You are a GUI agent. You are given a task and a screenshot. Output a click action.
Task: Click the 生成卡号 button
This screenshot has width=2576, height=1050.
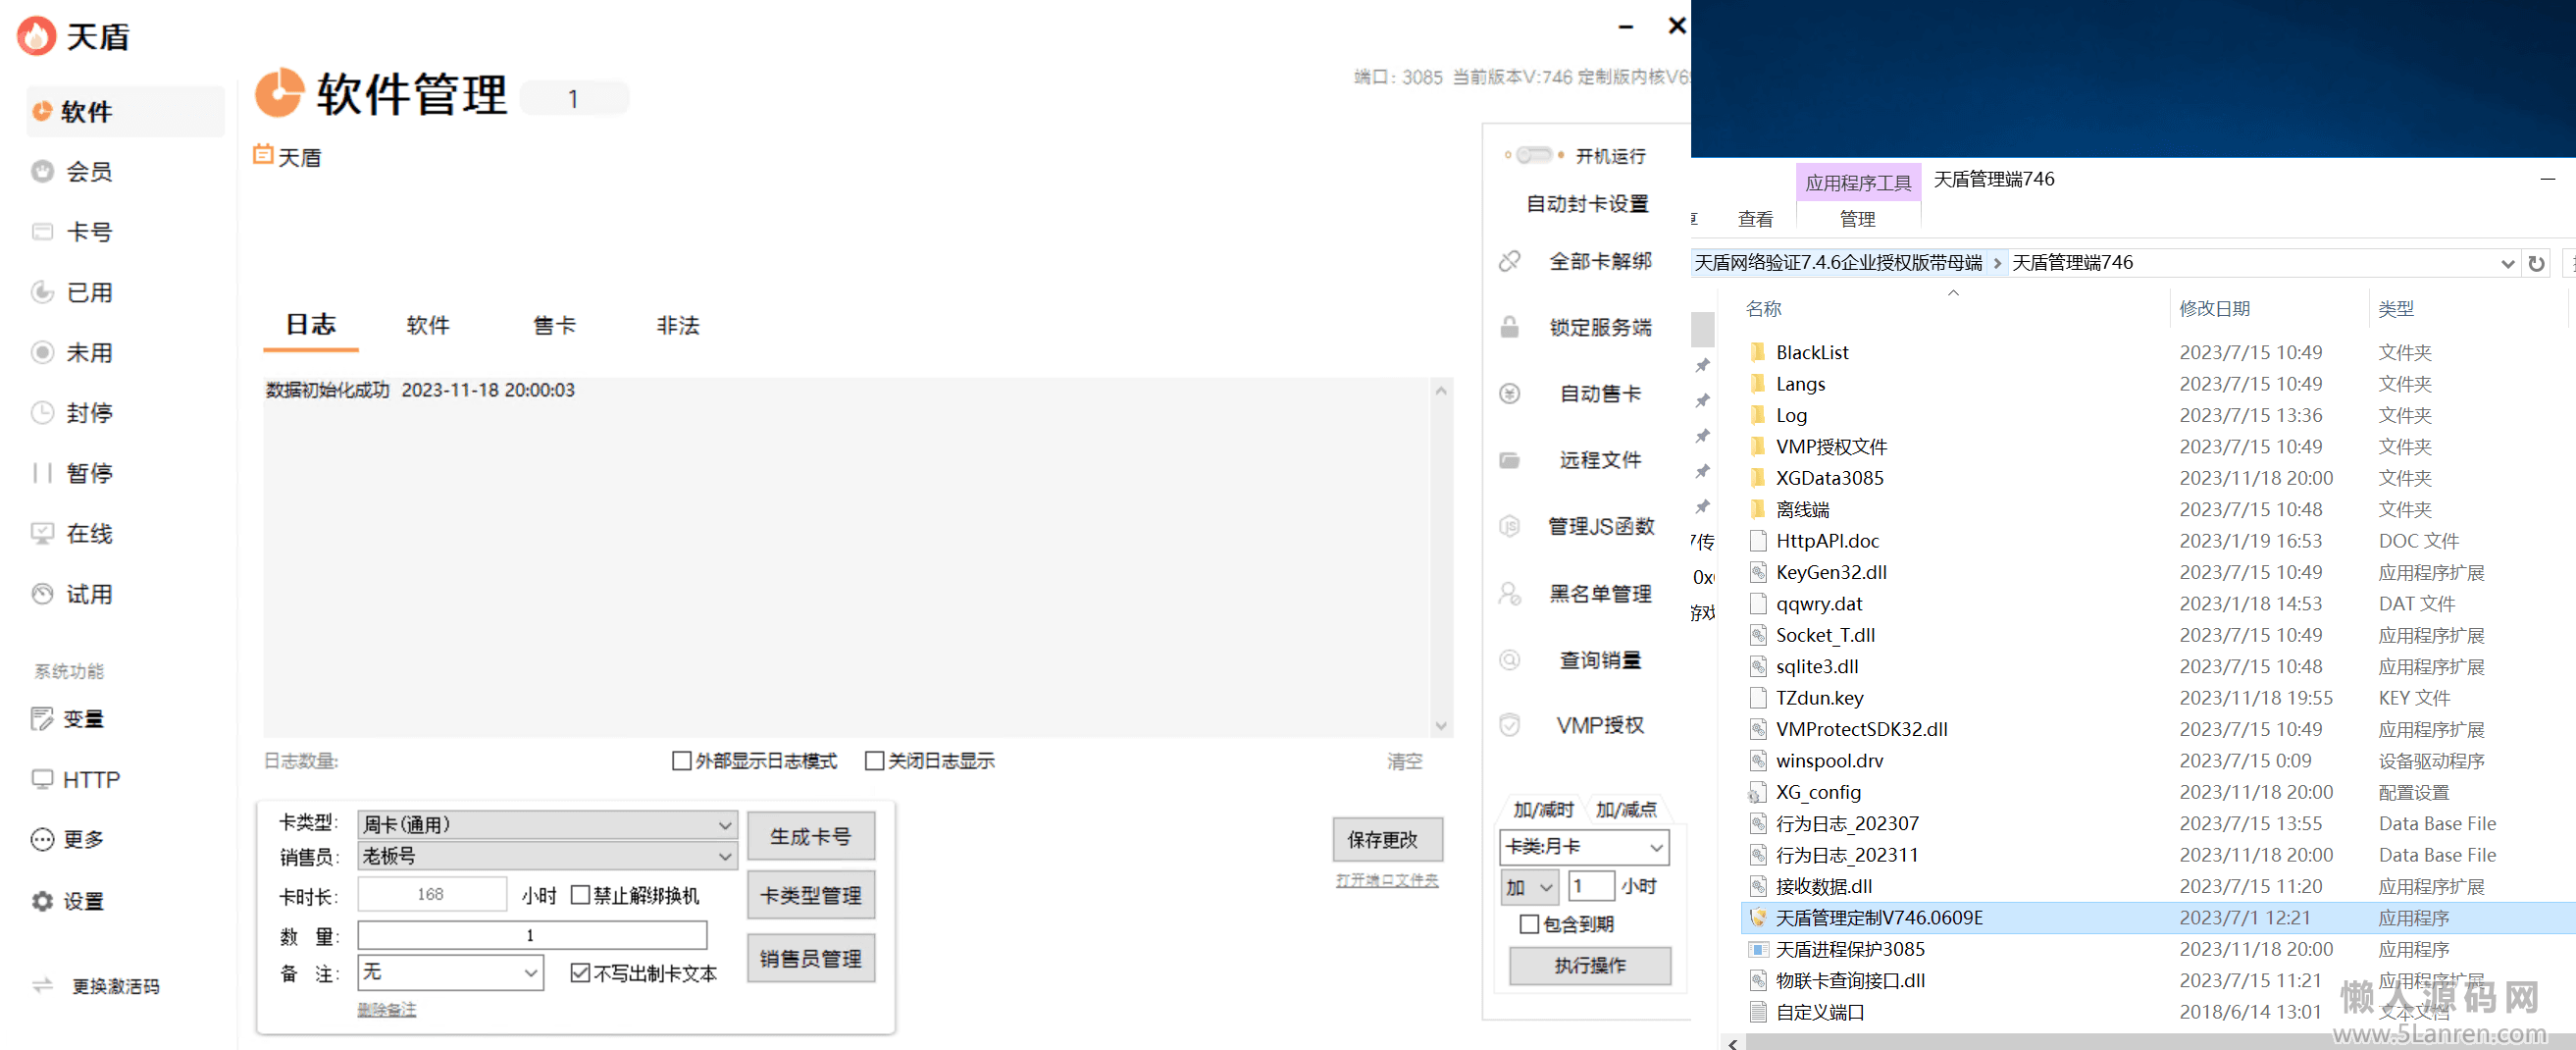point(810,836)
